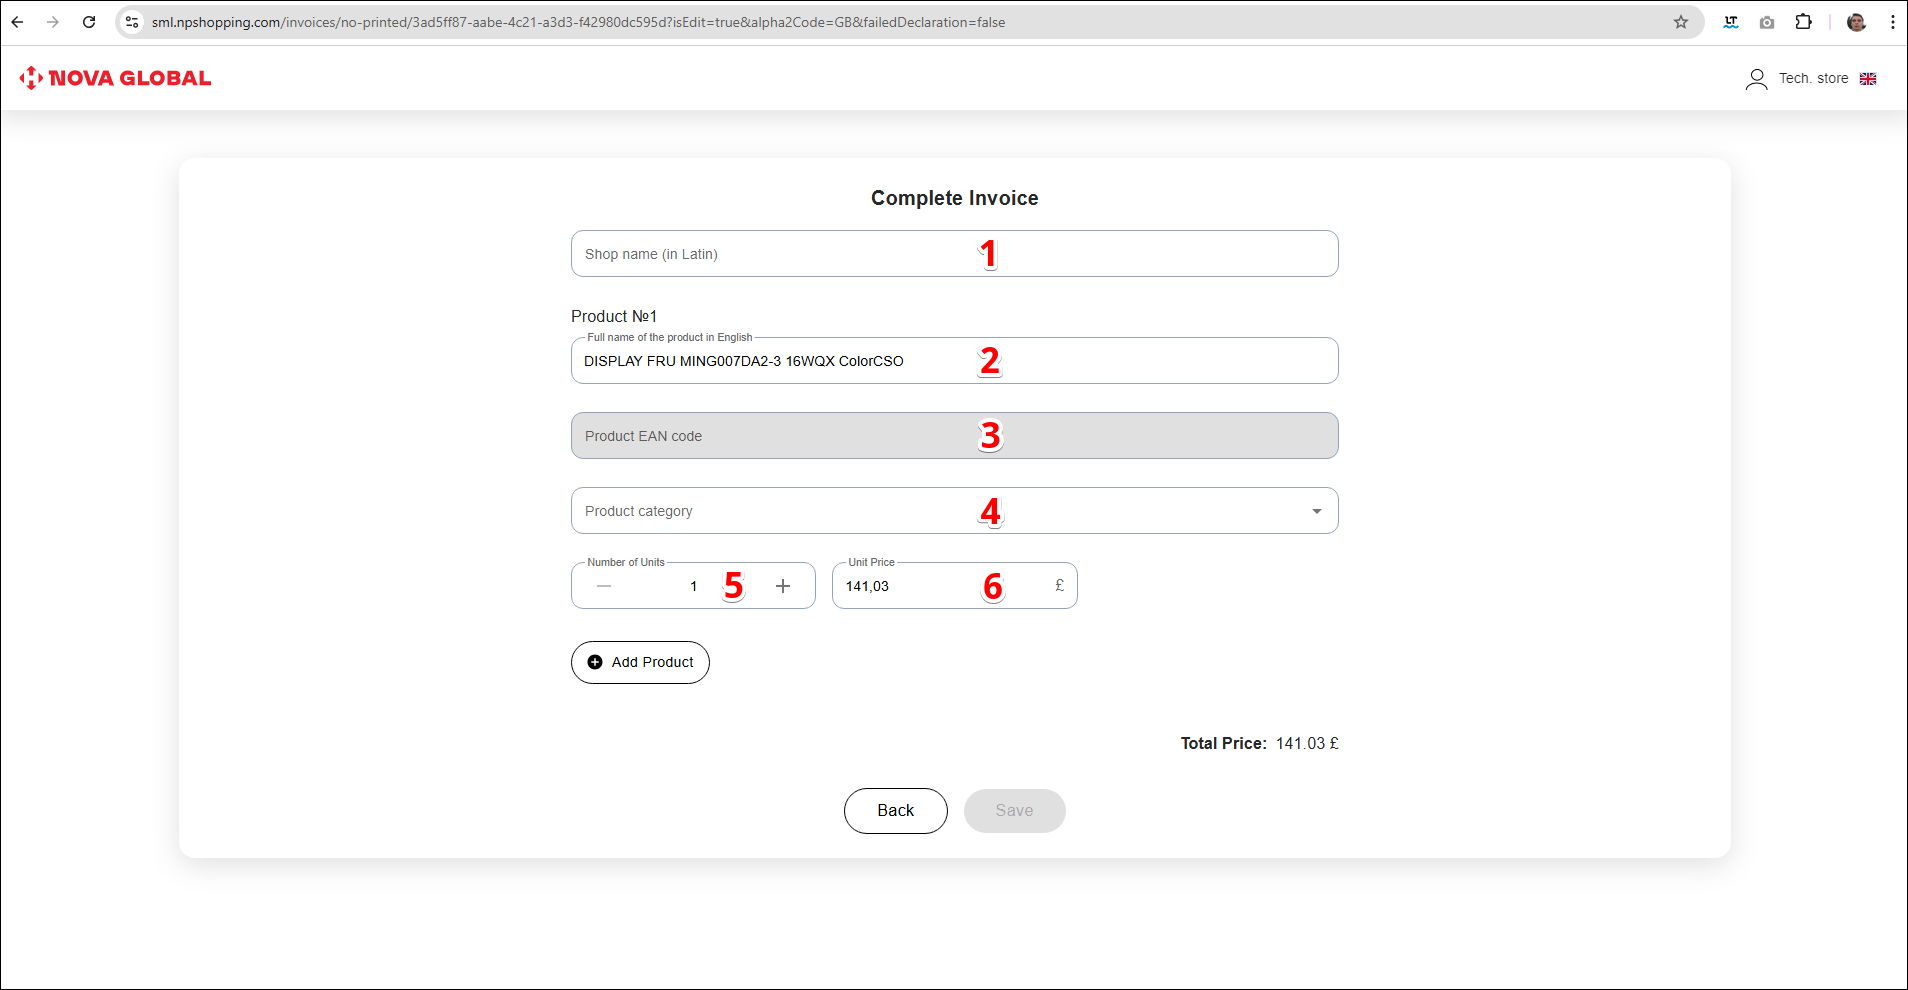The image size is (1908, 990).
Task: Increase number of units with plus
Action: click(783, 586)
